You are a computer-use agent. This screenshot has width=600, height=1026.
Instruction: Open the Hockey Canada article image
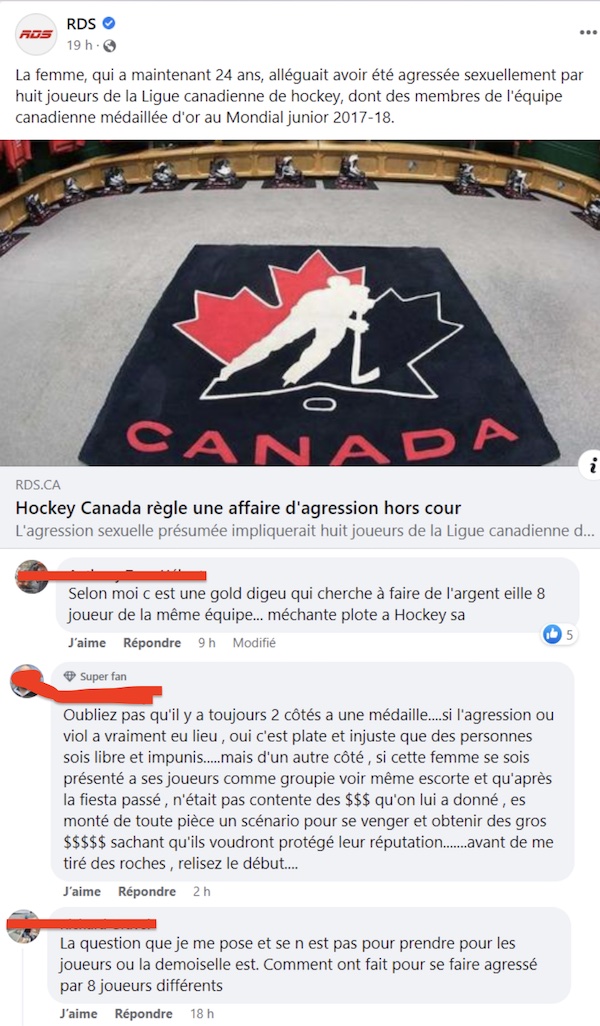pos(300,303)
